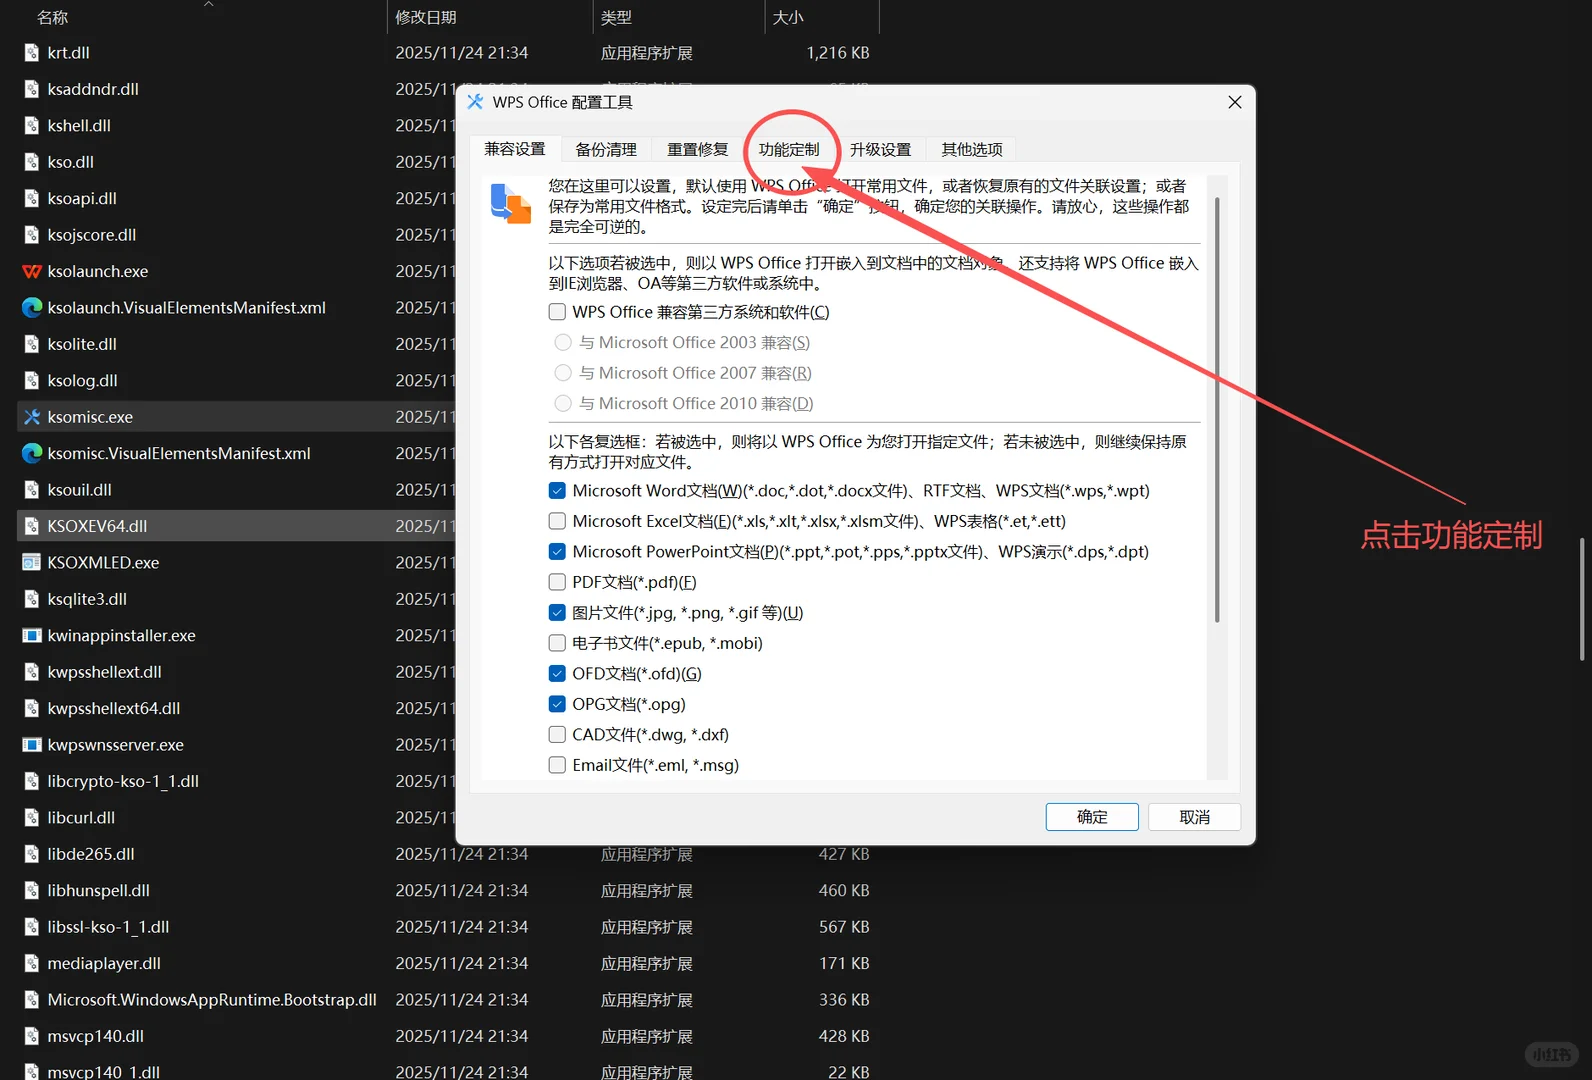Uncheck Microsoft PowerPoint文档 association checkbox

tap(557, 552)
